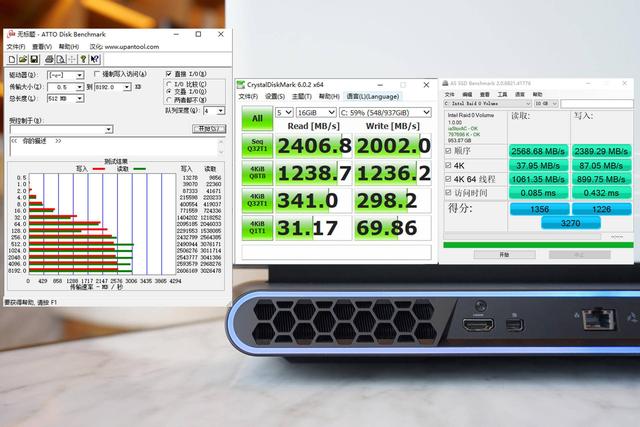Click the CrystalDiskMark title bar app icon
This screenshot has width=640, height=427.
[x=241, y=85]
